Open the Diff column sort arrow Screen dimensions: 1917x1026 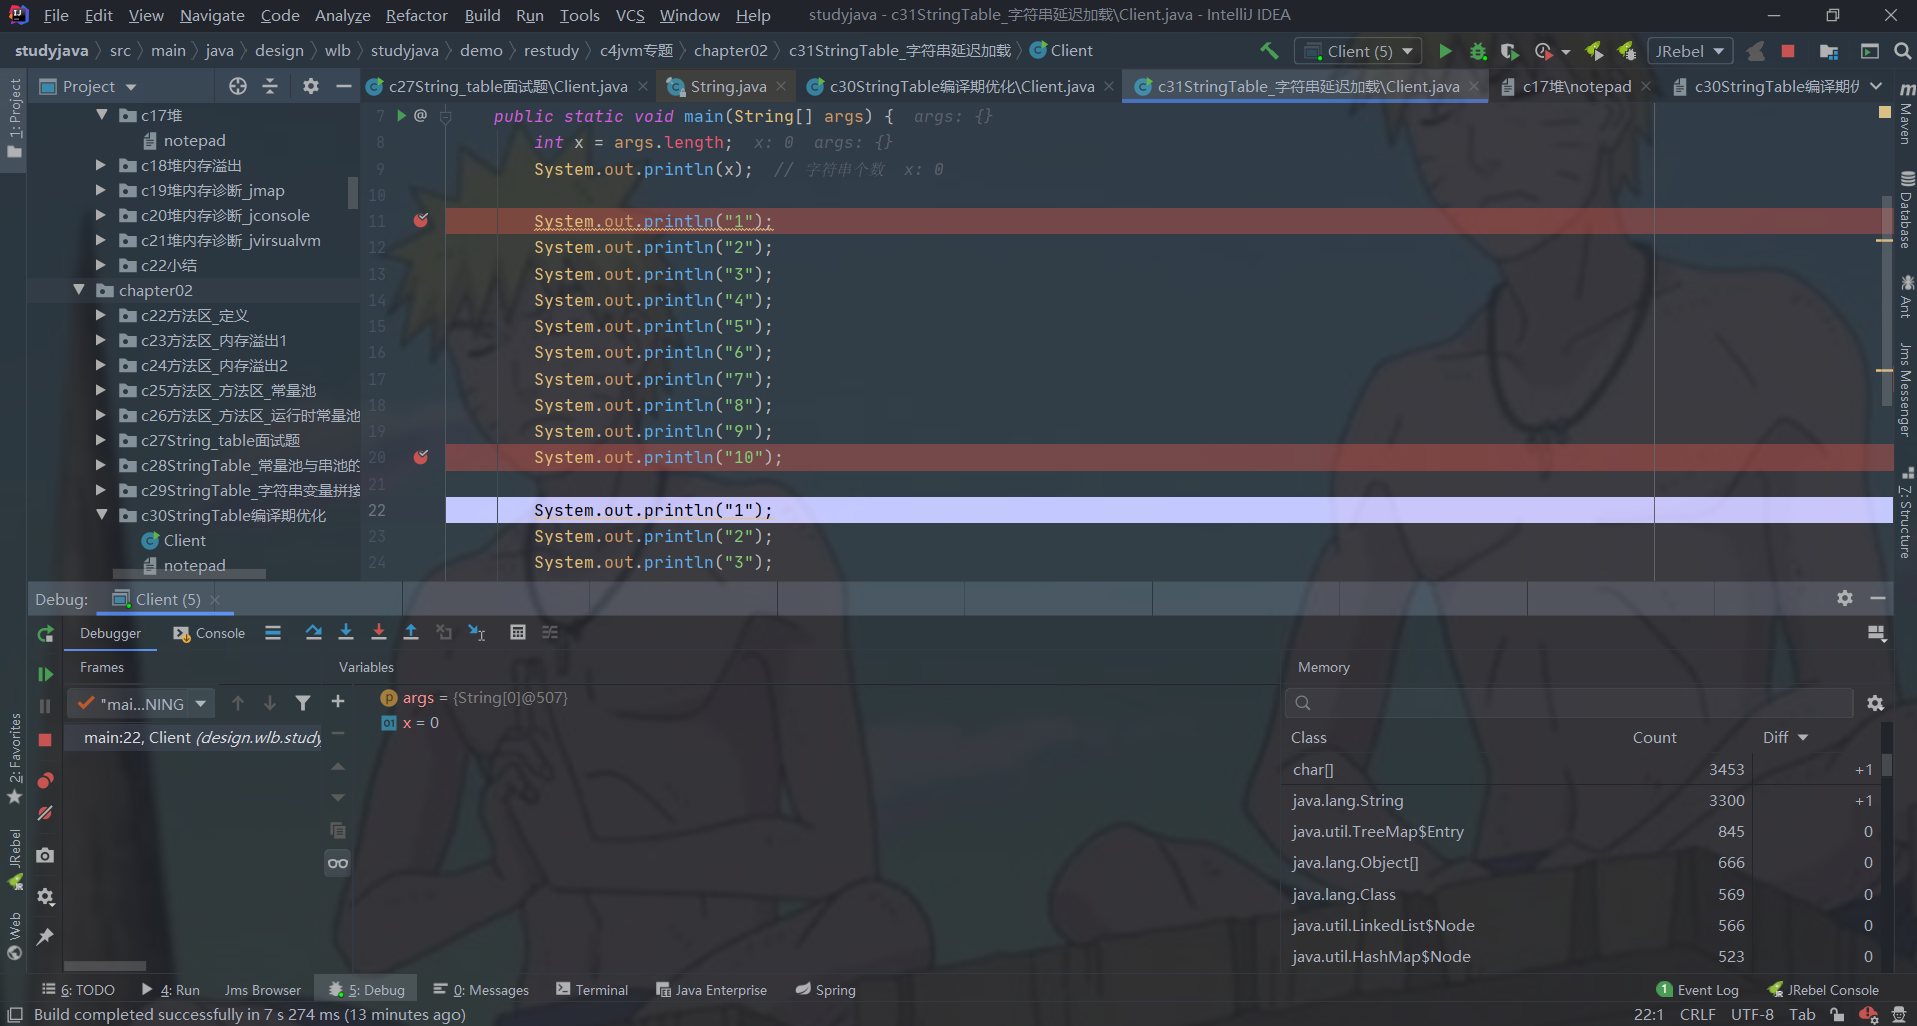click(x=1803, y=738)
